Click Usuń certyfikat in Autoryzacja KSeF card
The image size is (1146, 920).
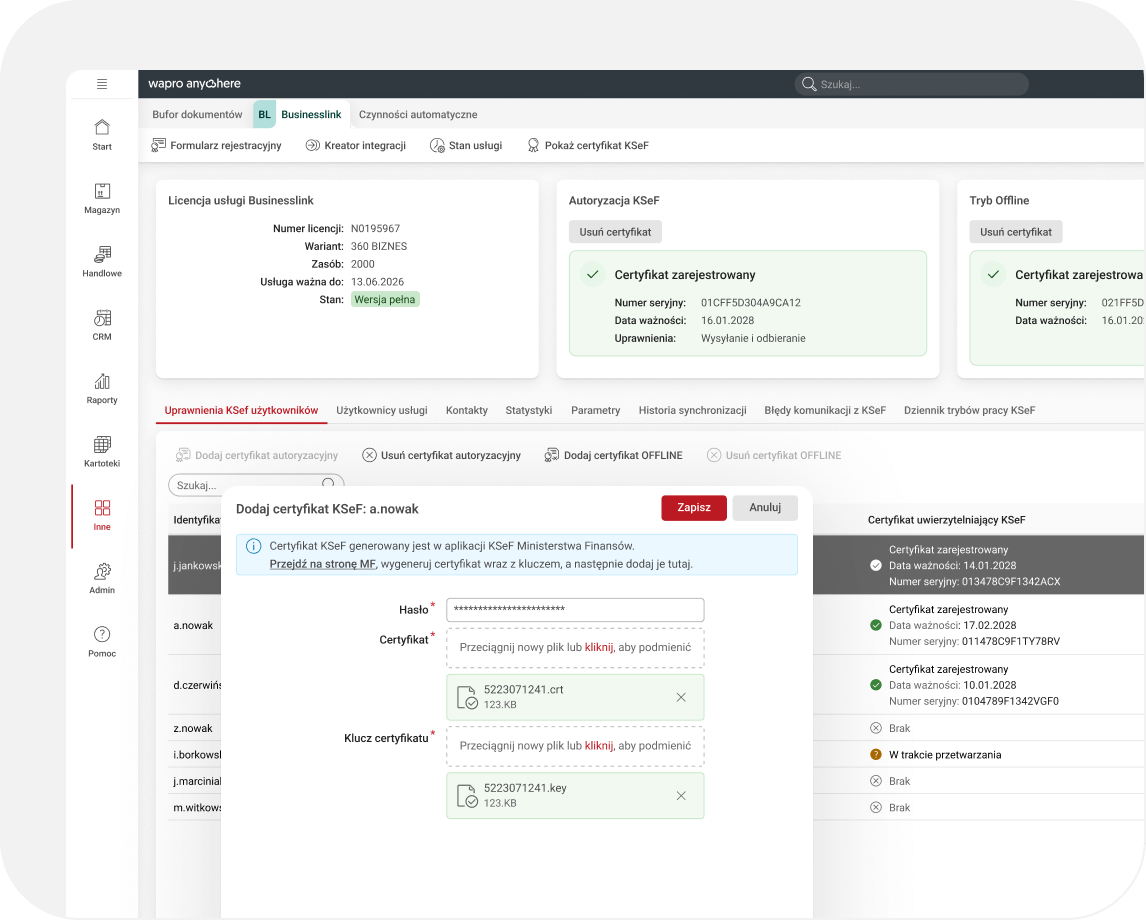pos(615,232)
